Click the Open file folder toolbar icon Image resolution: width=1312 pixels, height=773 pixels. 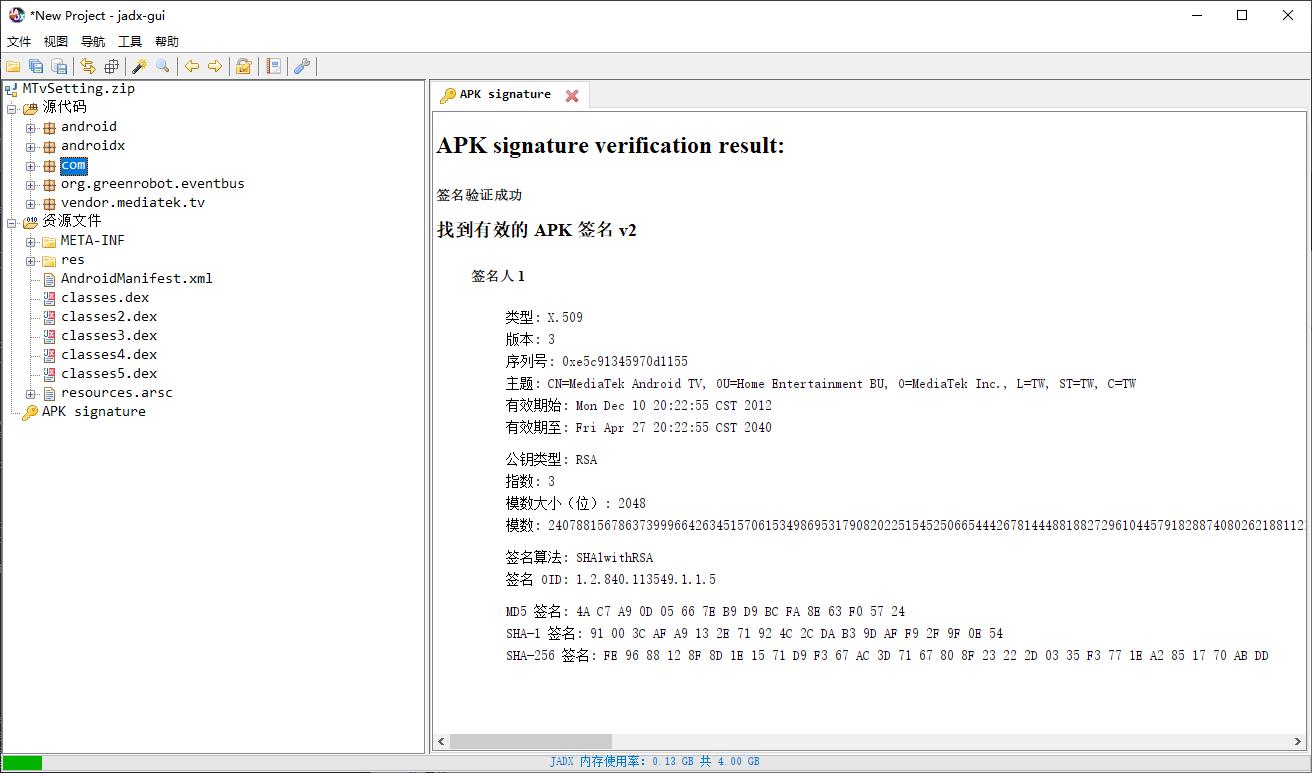(x=13, y=66)
